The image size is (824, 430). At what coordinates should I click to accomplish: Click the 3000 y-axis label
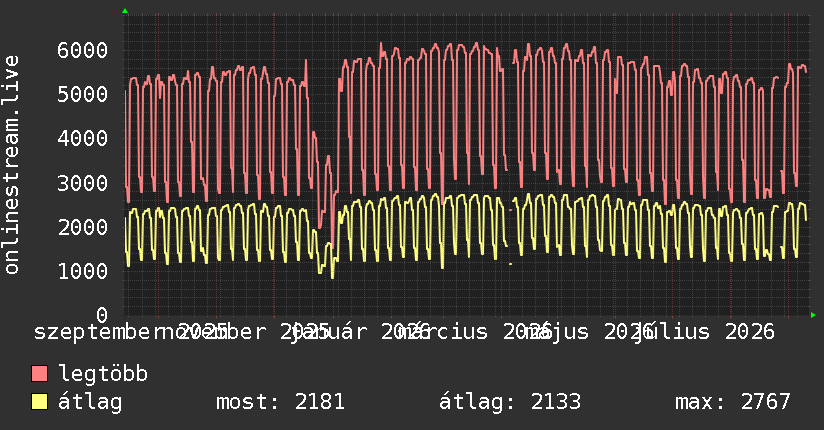pyautogui.click(x=83, y=183)
